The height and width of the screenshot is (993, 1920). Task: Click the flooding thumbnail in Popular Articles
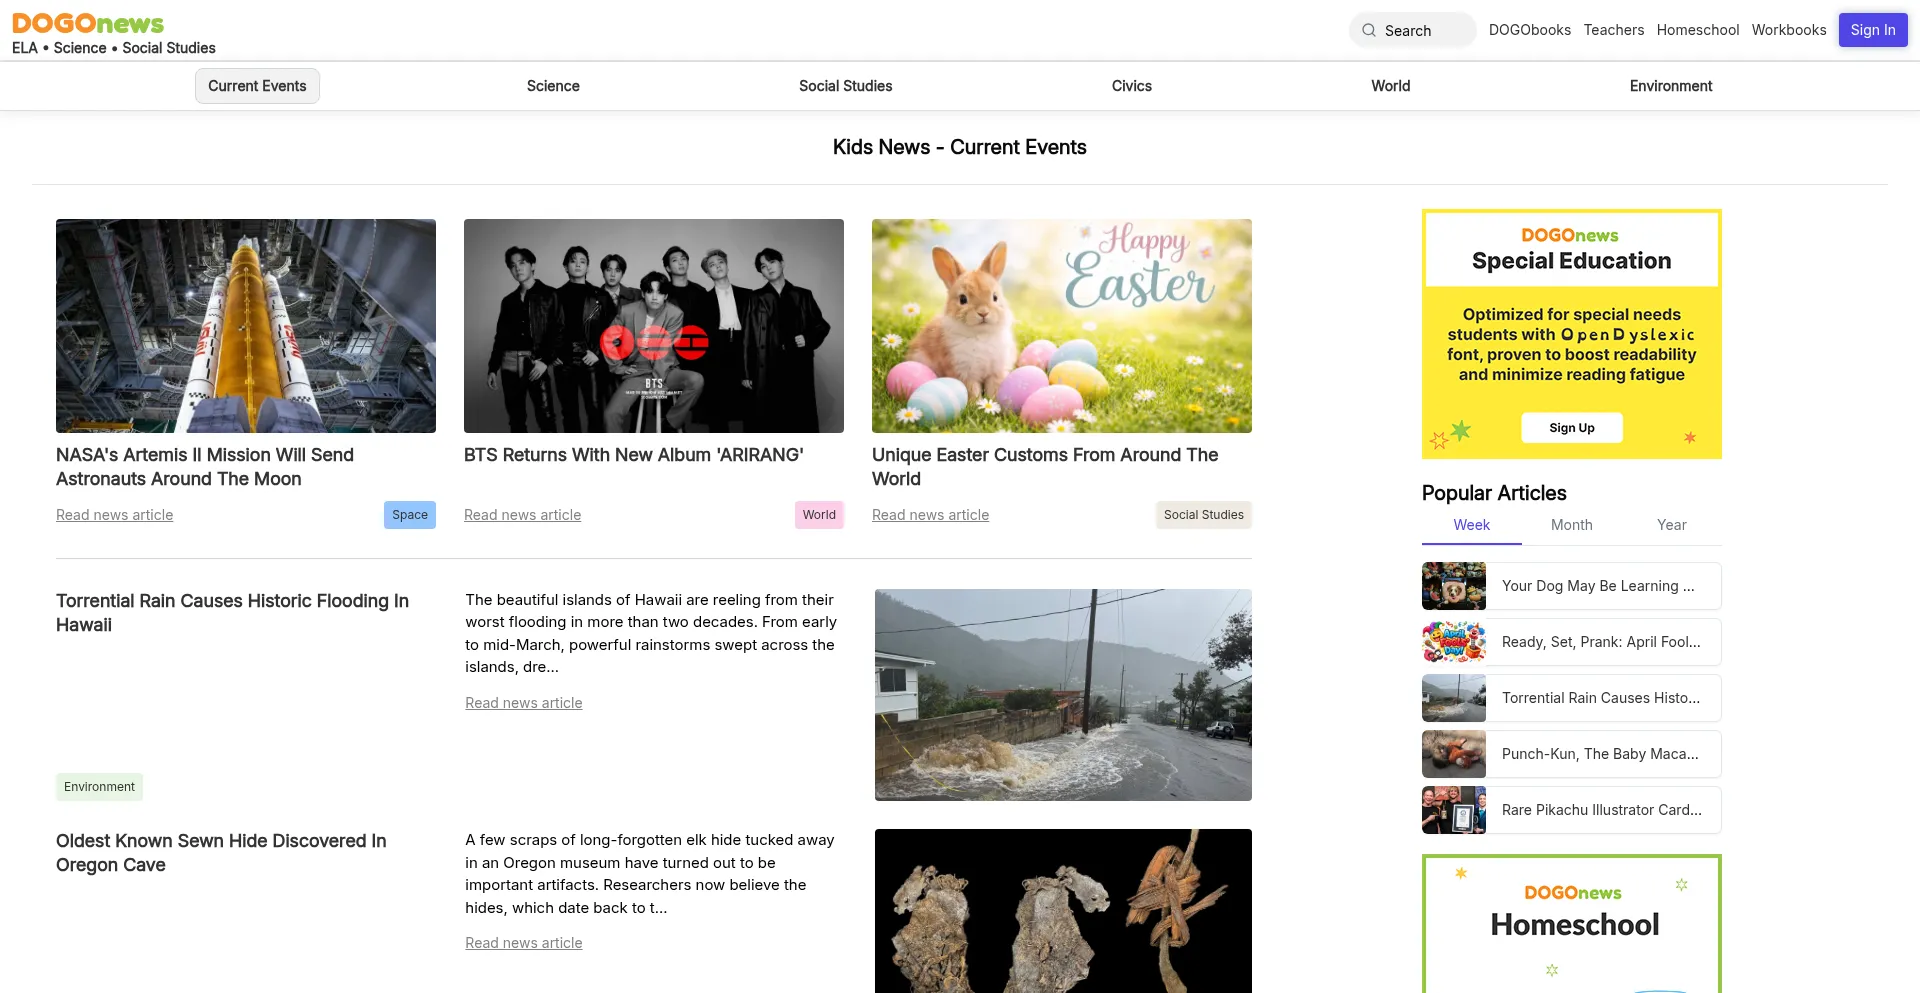click(x=1454, y=698)
